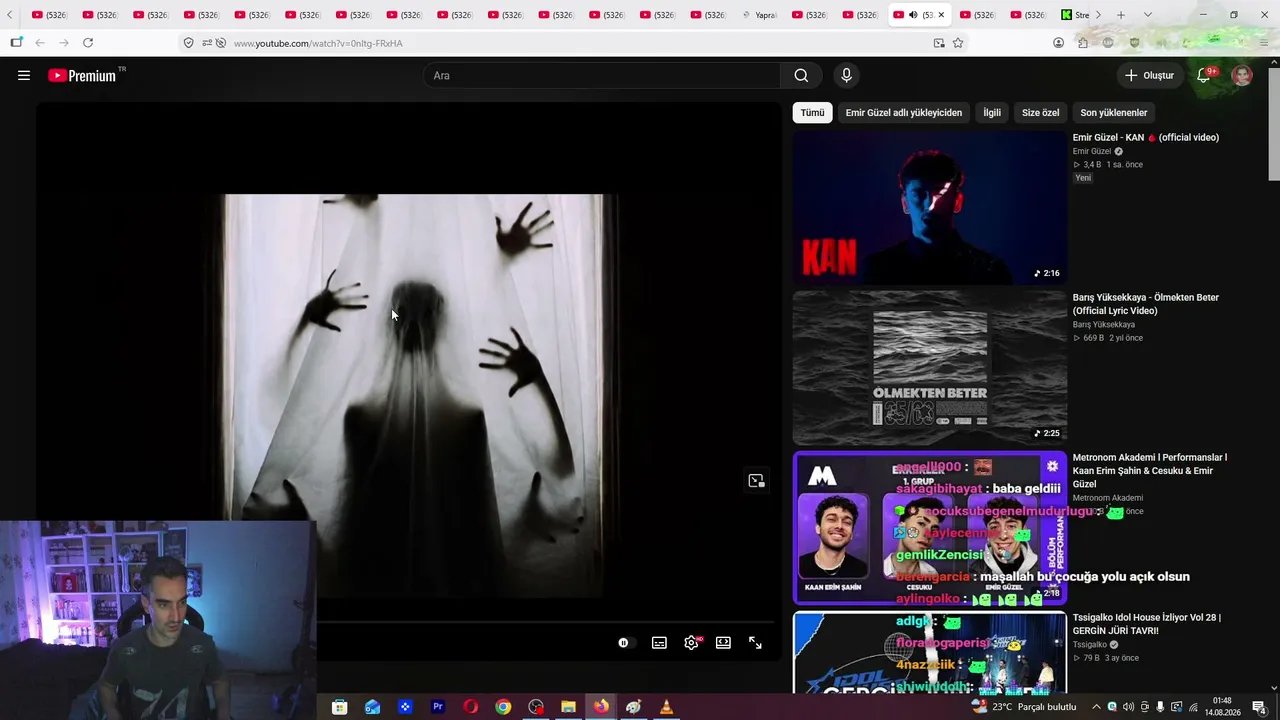Open Opera browser from the taskbar
This screenshot has width=1280, height=720.
pos(470,707)
